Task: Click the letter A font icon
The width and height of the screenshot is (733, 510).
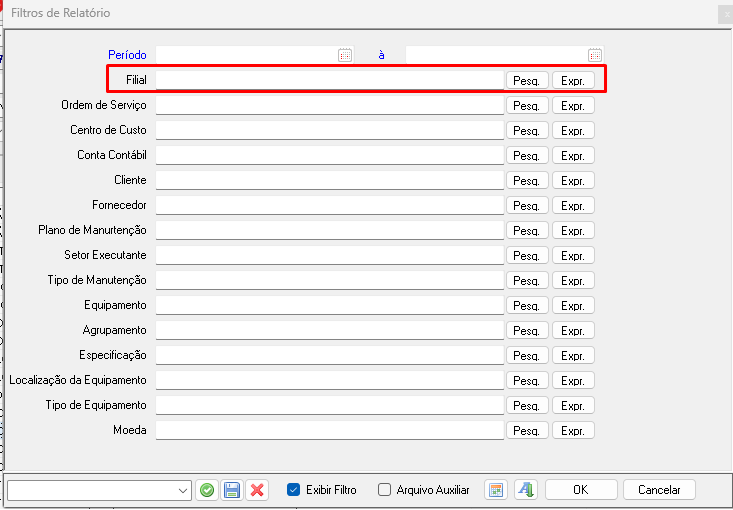Action: click(x=526, y=490)
